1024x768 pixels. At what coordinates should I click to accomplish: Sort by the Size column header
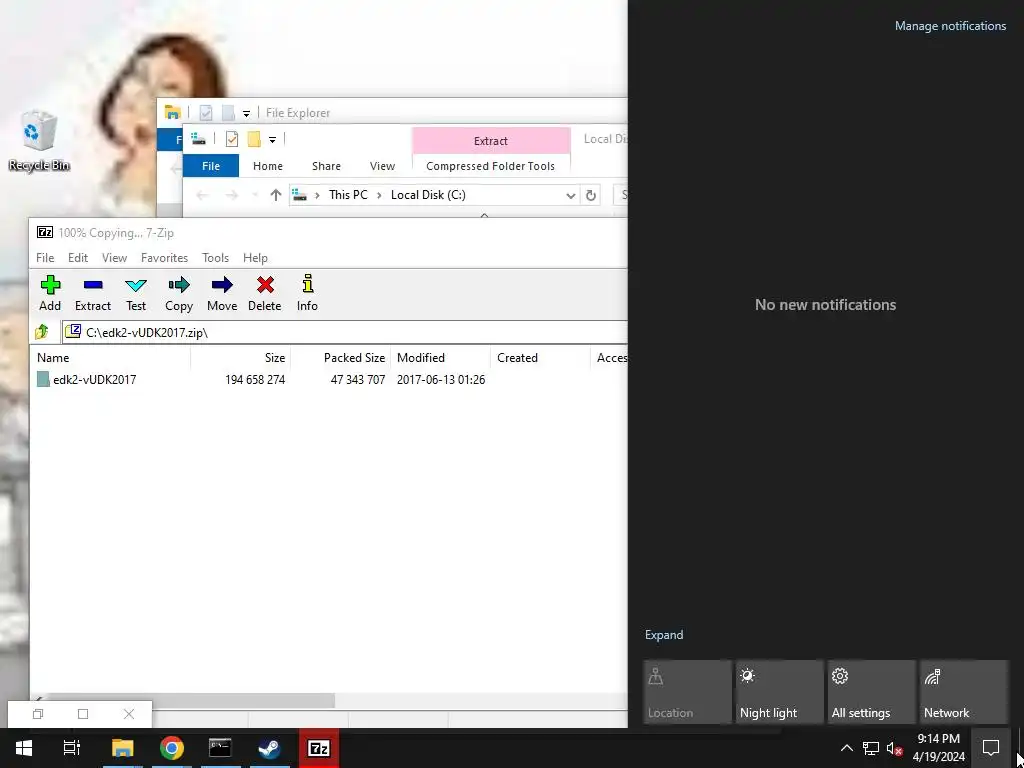[240, 358]
